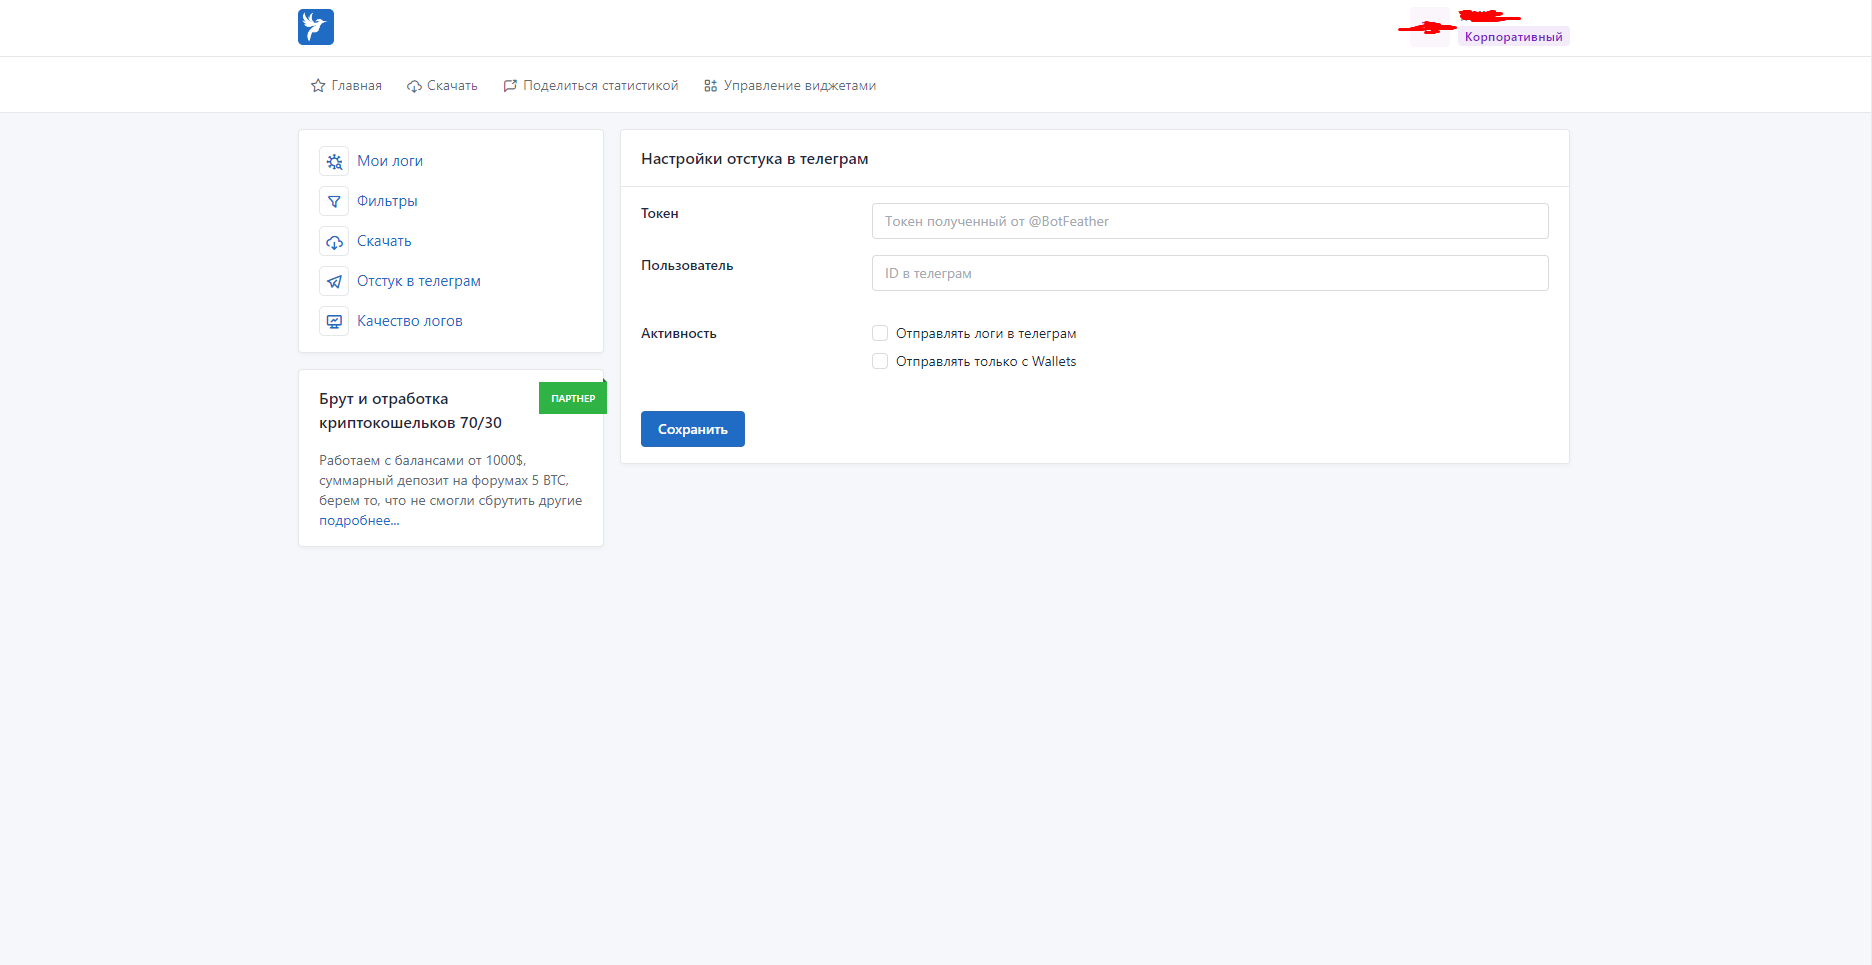This screenshot has width=1872, height=965.
Task: Click the ID в телеграм input field
Action: [x=1209, y=273]
